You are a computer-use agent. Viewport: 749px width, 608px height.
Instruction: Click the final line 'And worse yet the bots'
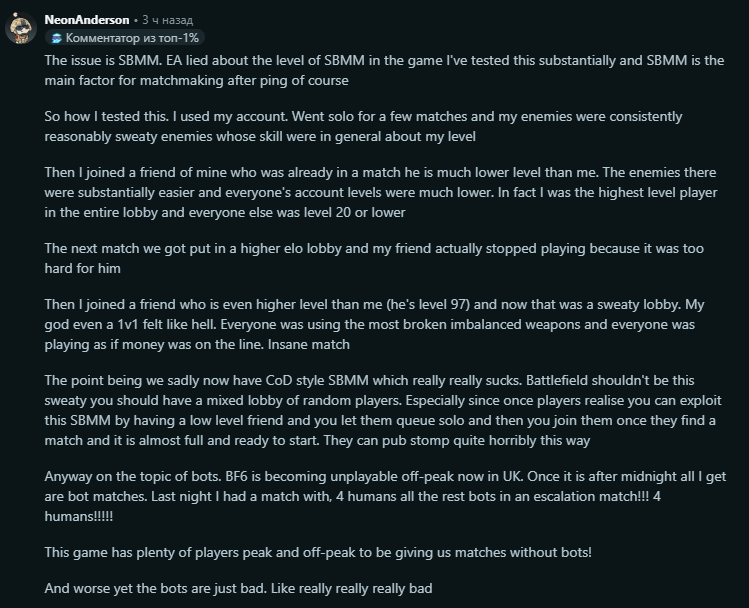click(x=238, y=588)
